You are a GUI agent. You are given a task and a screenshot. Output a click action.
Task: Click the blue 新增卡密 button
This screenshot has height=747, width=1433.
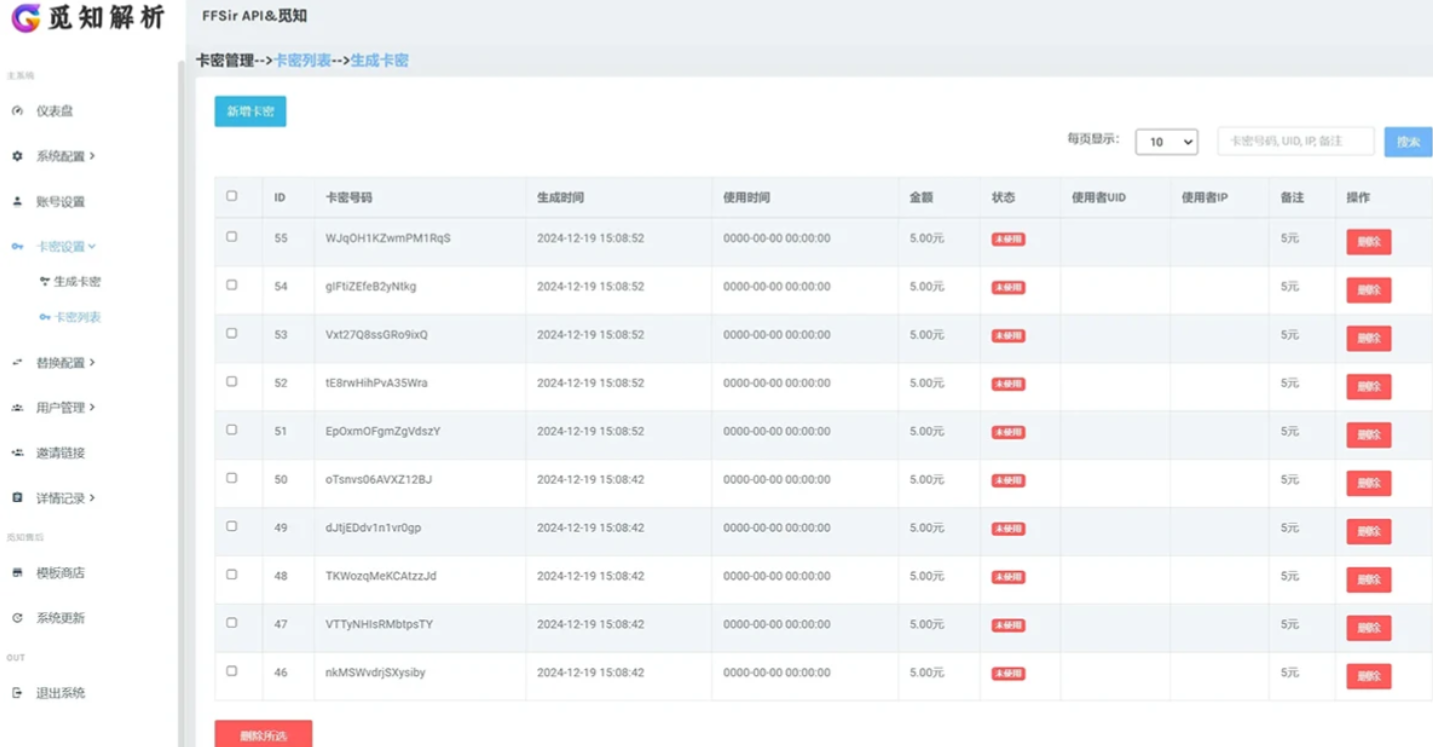(x=250, y=111)
